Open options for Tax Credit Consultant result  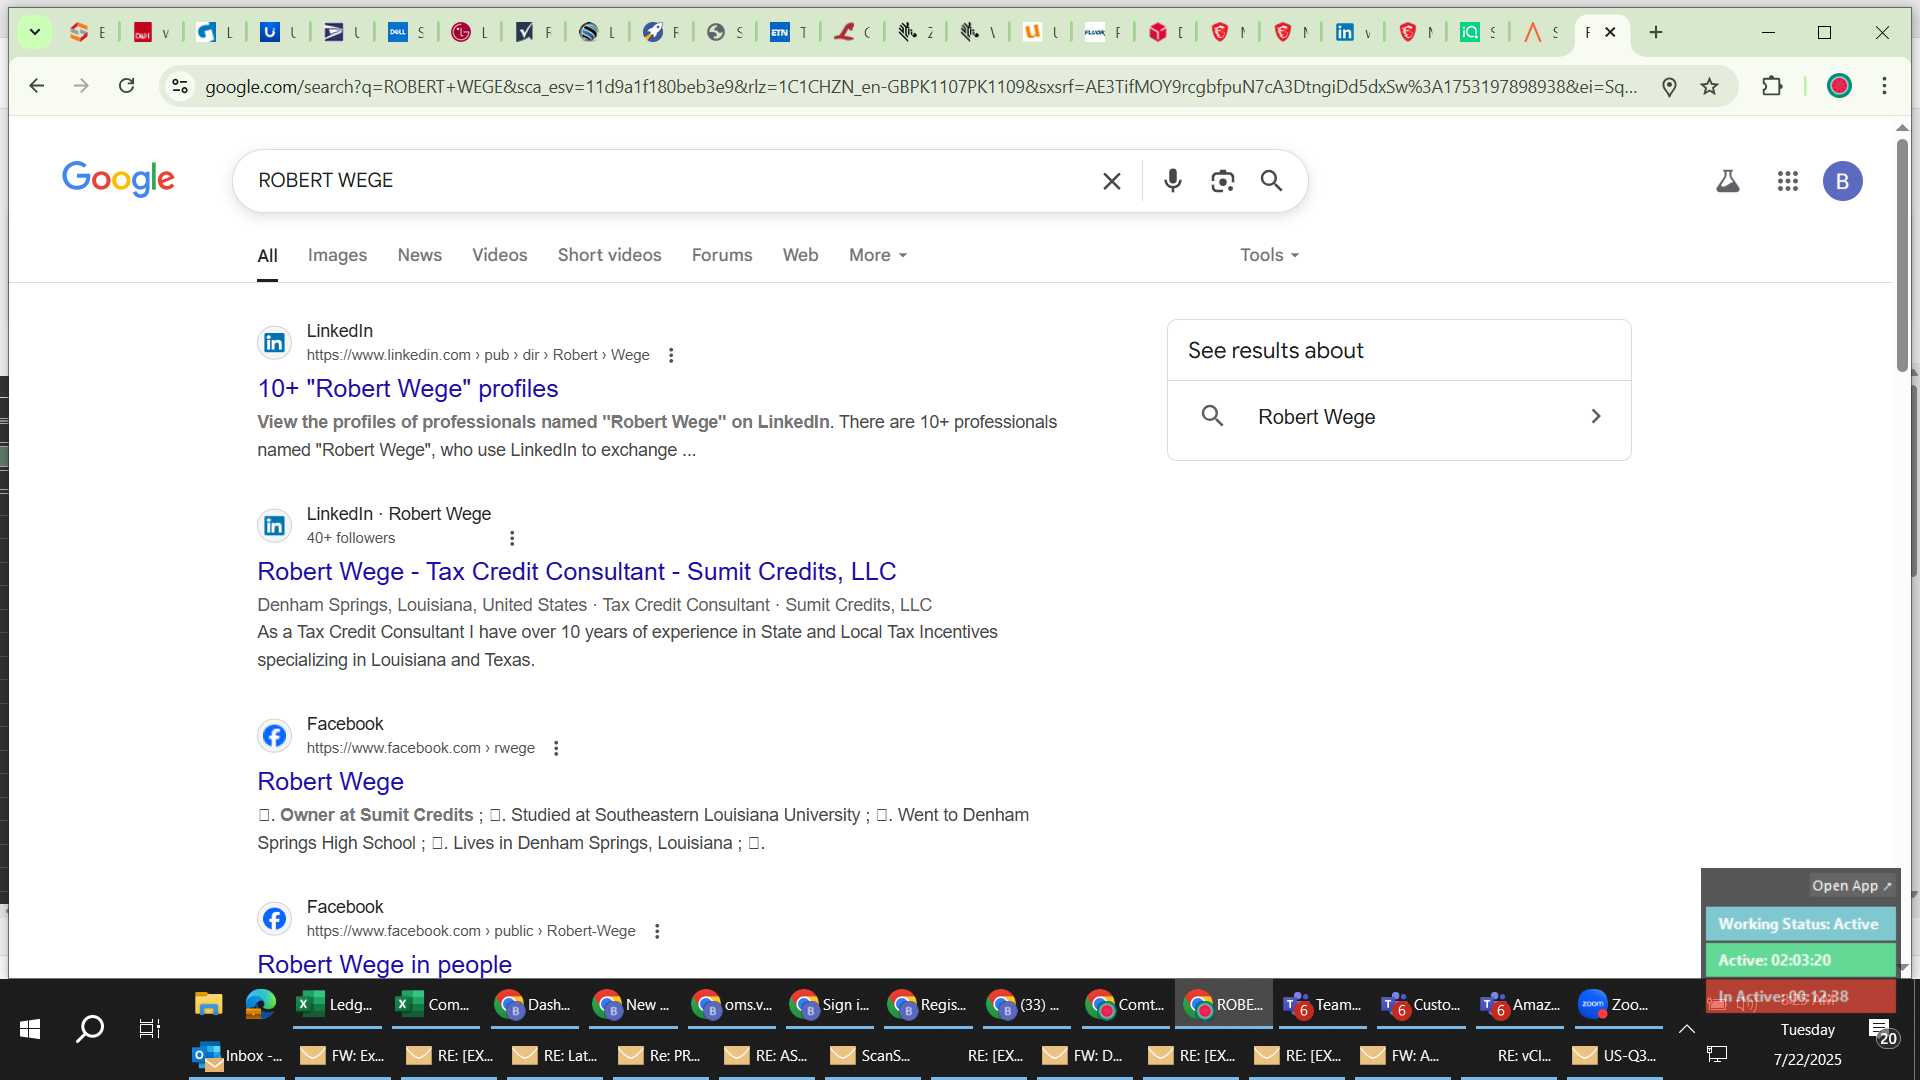pyautogui.click(x=512, y=538)
